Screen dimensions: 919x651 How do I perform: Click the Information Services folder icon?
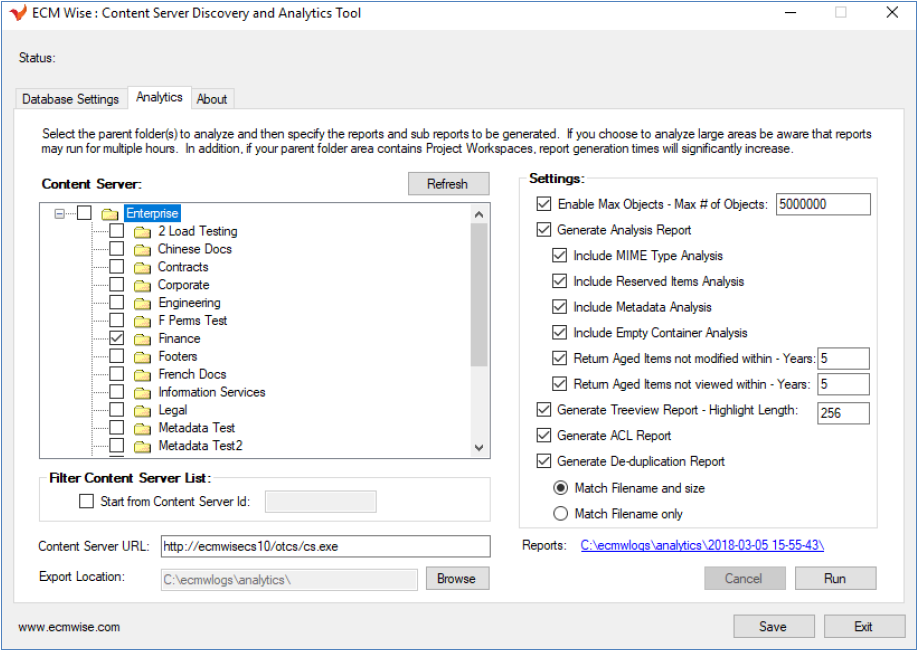(142, 393)
